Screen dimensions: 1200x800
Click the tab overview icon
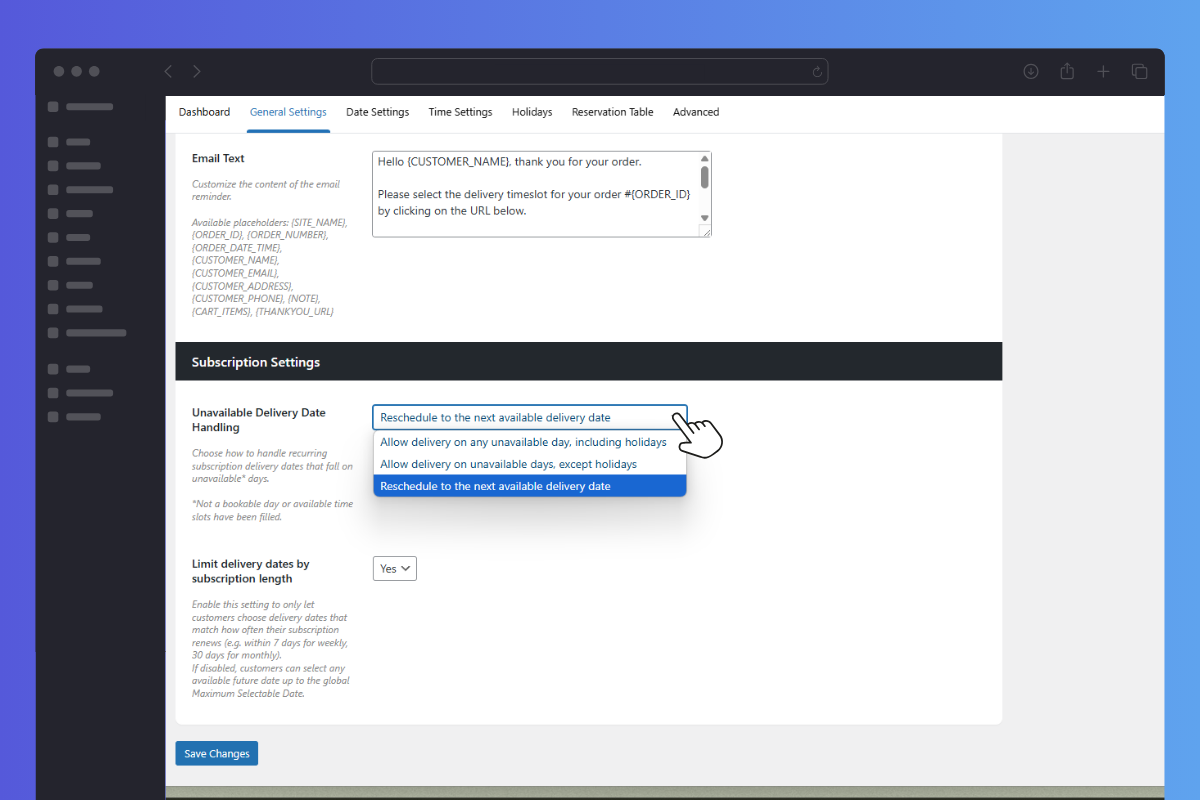point(1139,72)
